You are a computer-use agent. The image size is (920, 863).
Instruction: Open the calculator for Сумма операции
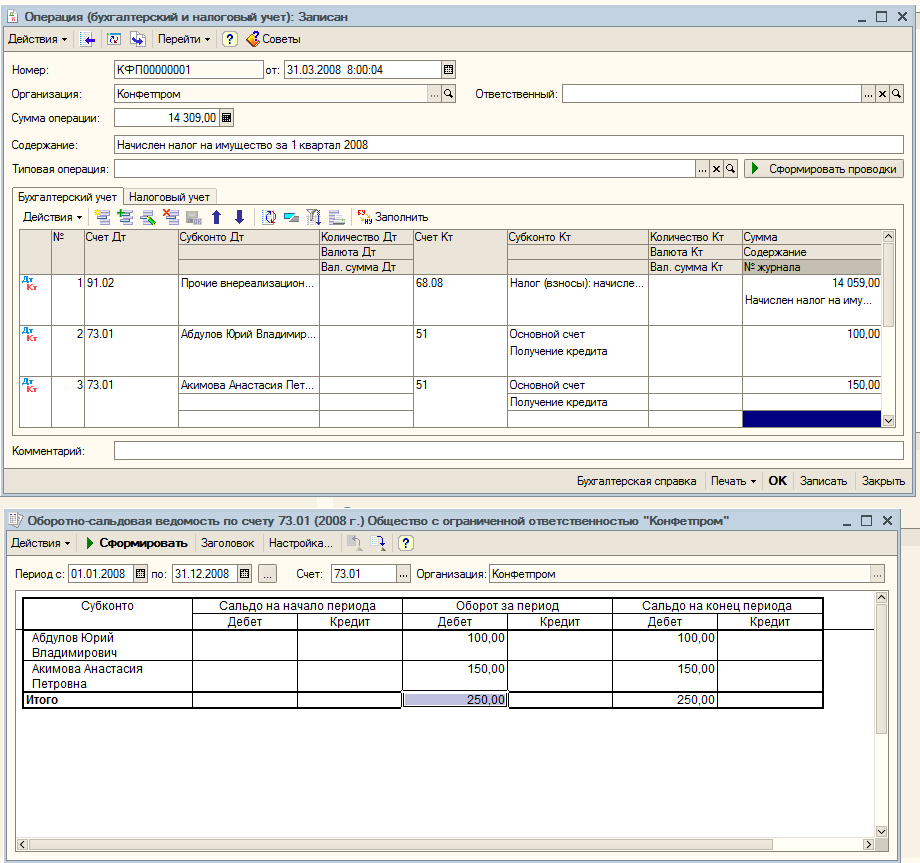click(226, 118)
